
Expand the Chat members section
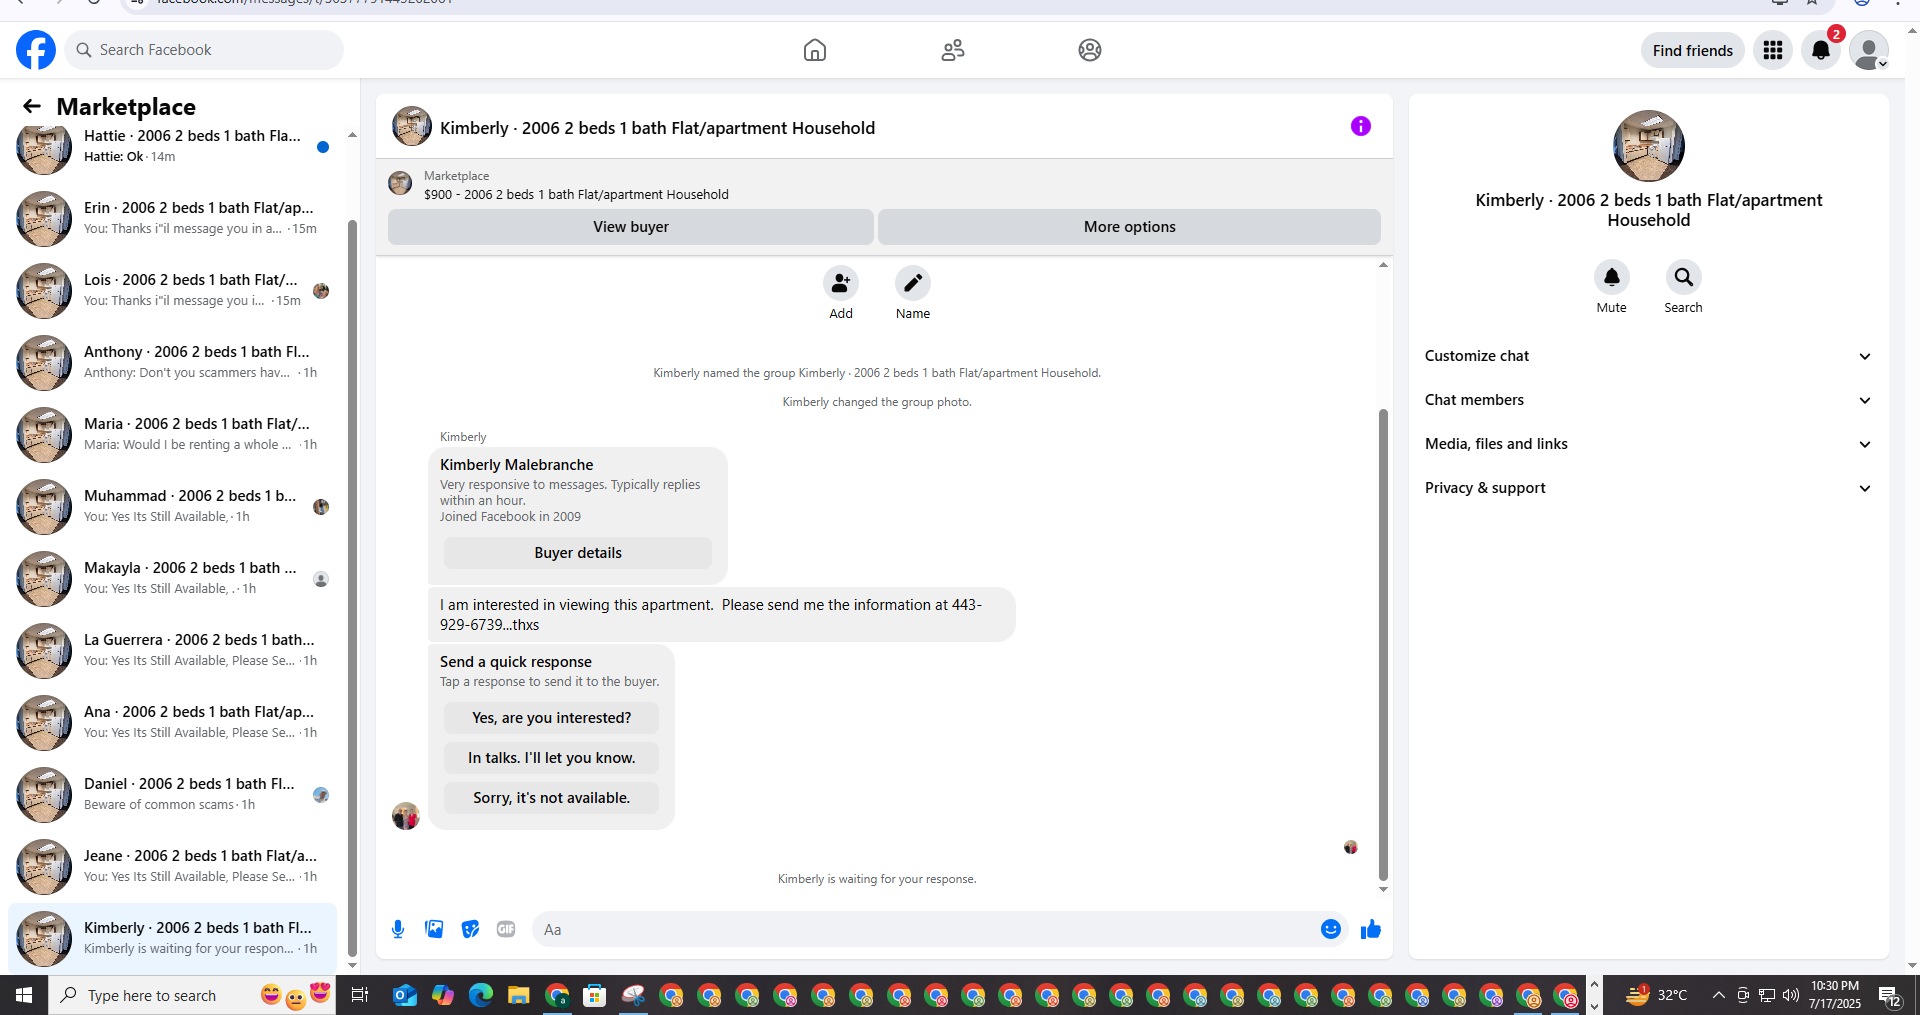(x=1649, y=400)
